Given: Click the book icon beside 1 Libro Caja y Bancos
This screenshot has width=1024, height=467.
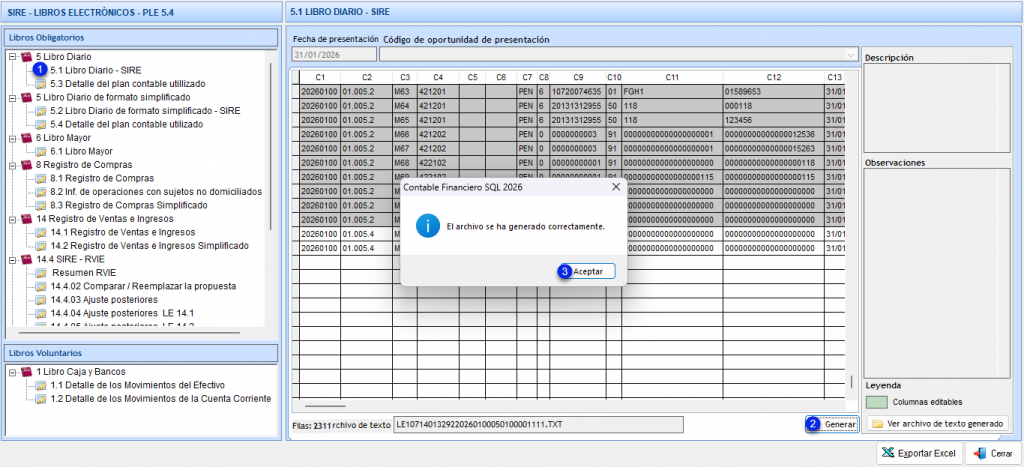Looking at the screenshot, I should 26,372.
